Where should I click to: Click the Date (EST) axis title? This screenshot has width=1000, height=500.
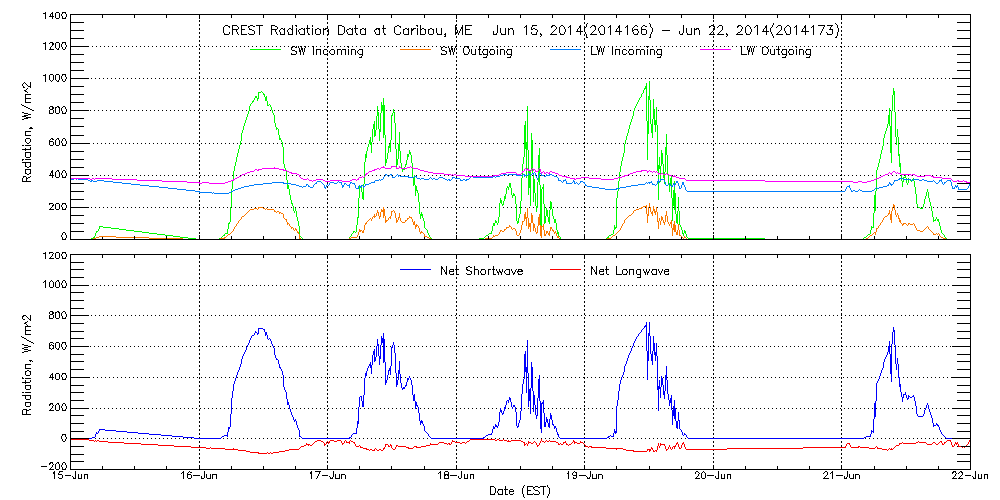[521, 491]
